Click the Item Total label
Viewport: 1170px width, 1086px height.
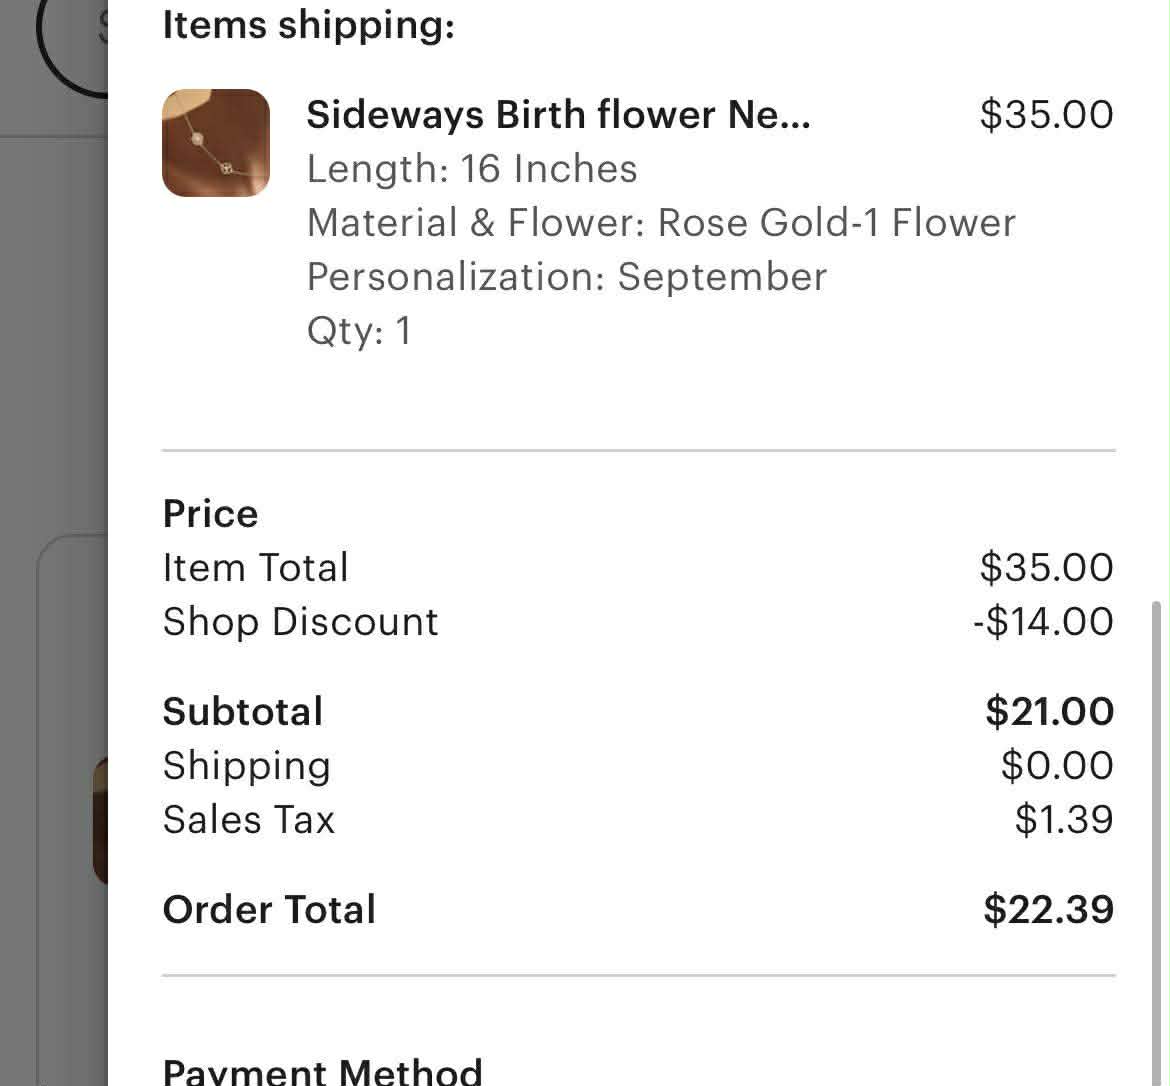pyautogui.click(x=255, y=568)
